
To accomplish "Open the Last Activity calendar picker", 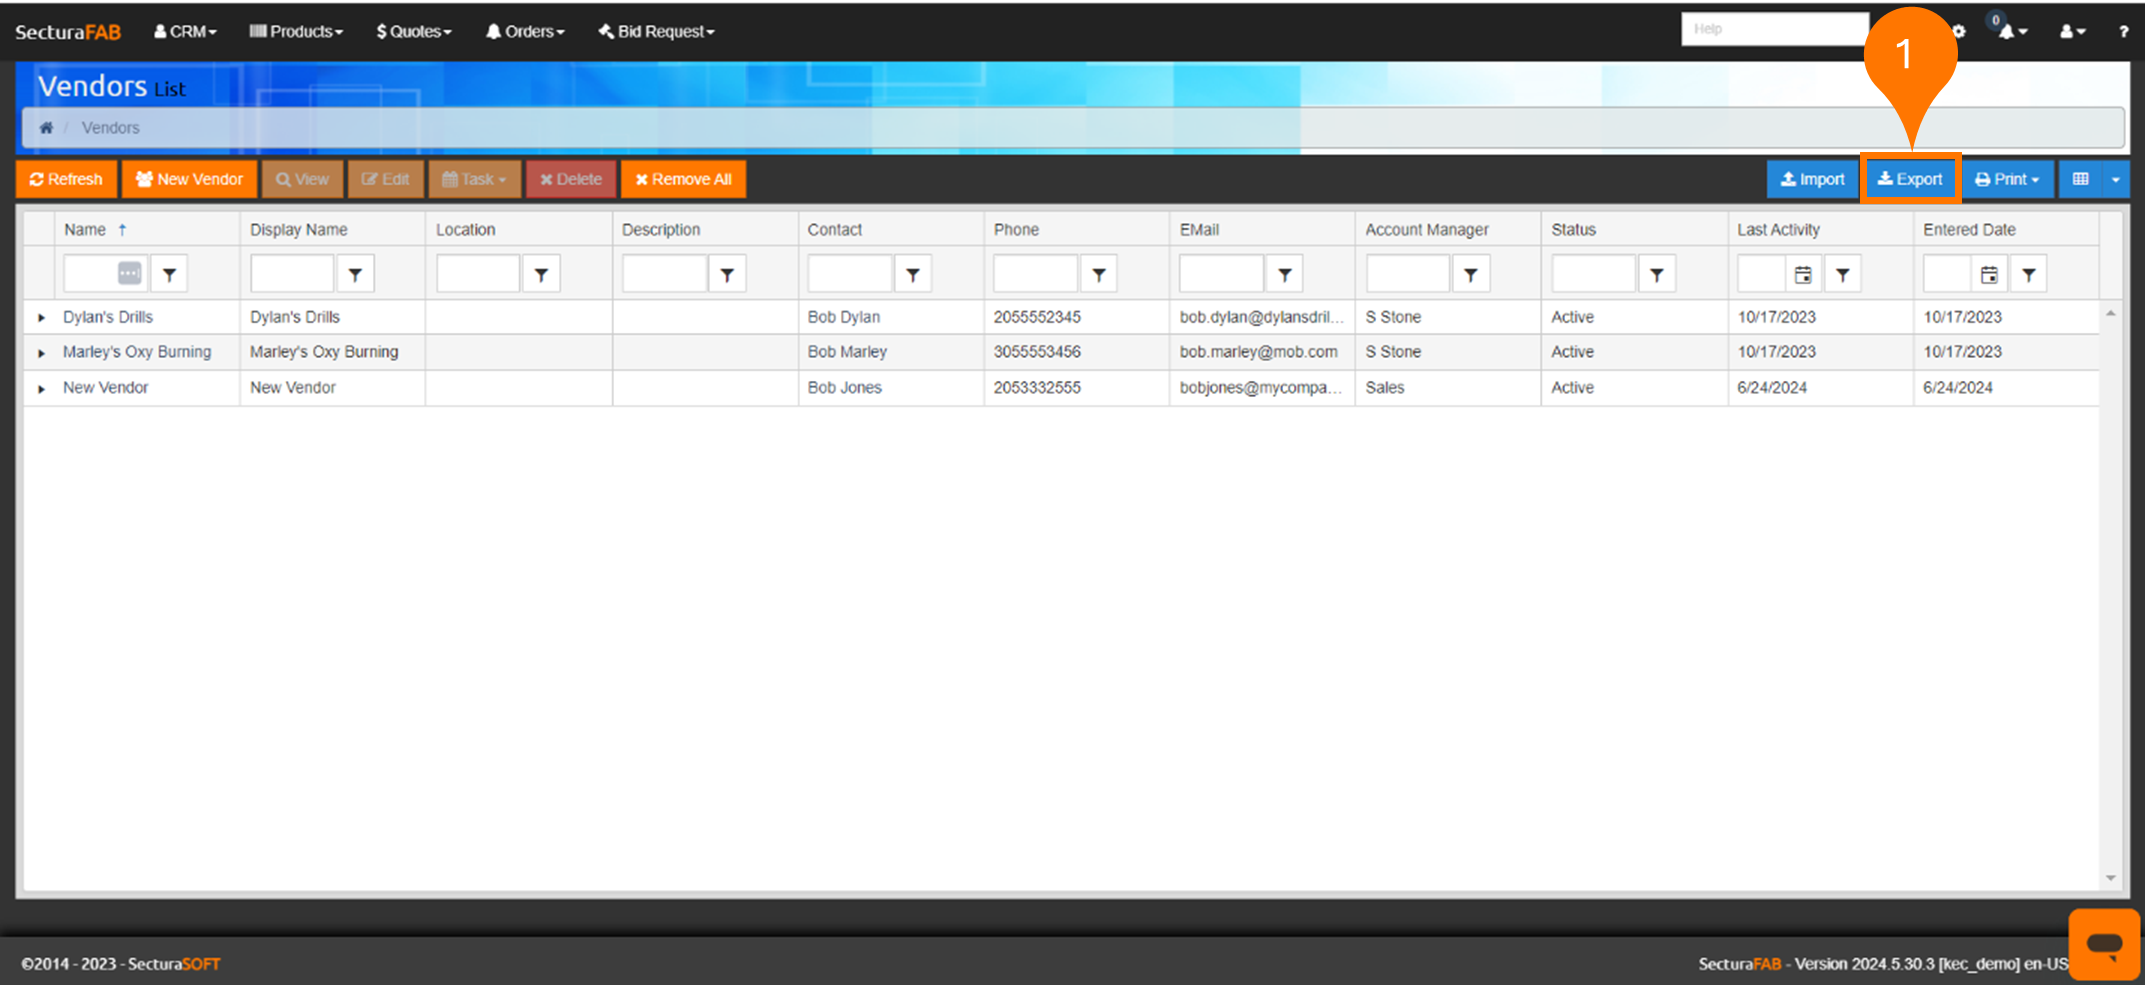I will tap(1803, 274).
